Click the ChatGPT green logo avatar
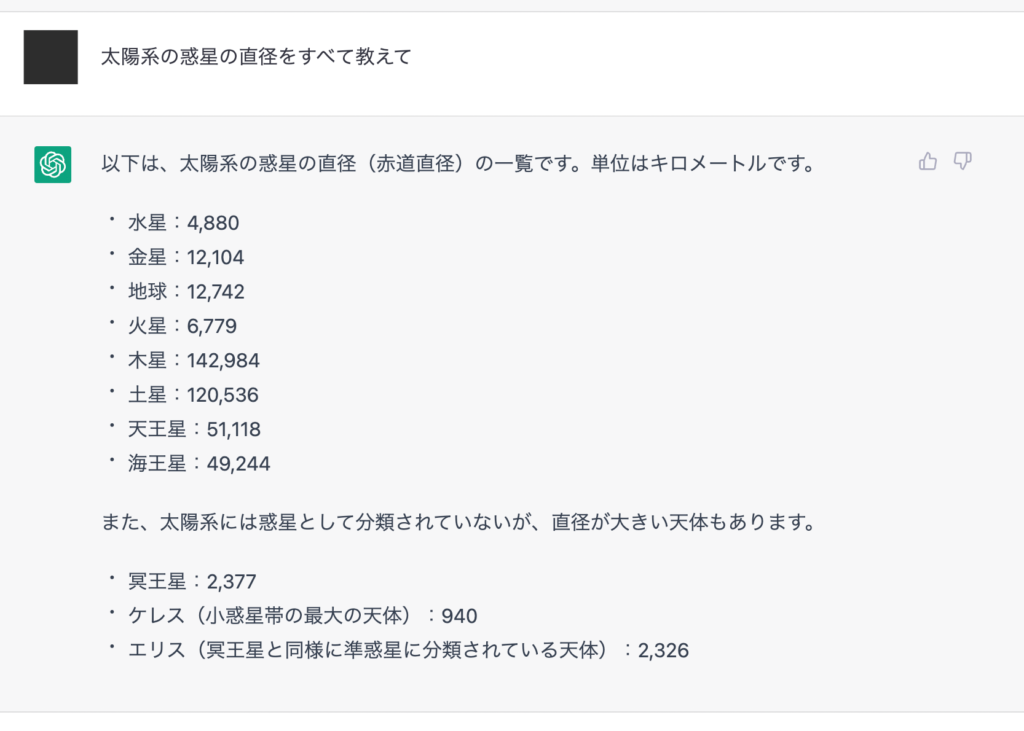The height and width of the screenshot is (731, 1024). point(53,165)
